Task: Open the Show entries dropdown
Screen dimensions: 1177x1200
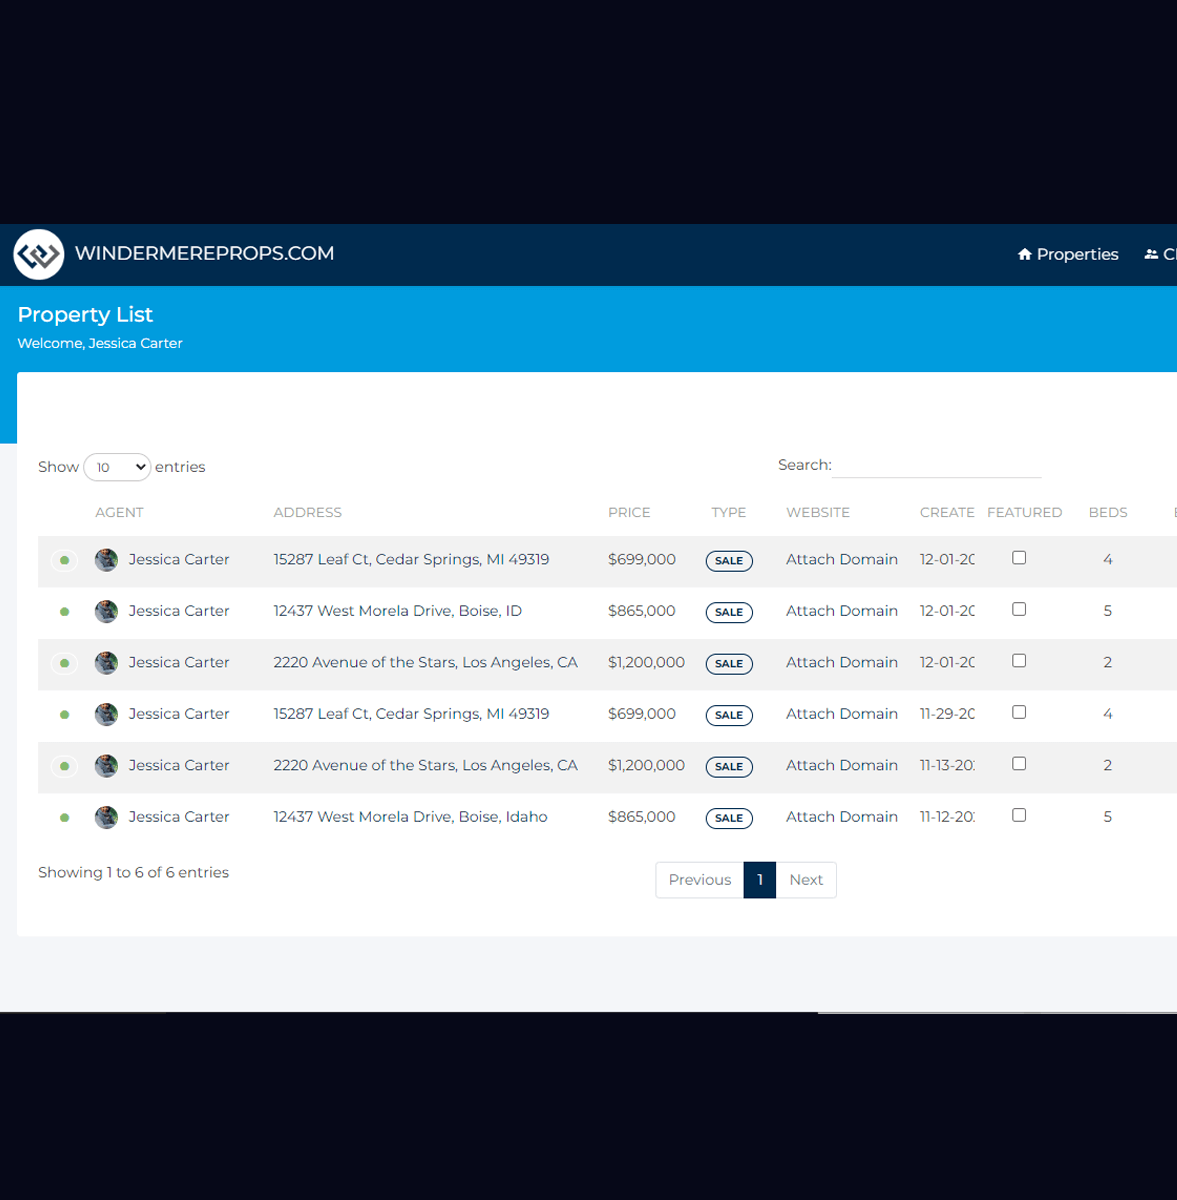Action: click(x=117, y=467)
